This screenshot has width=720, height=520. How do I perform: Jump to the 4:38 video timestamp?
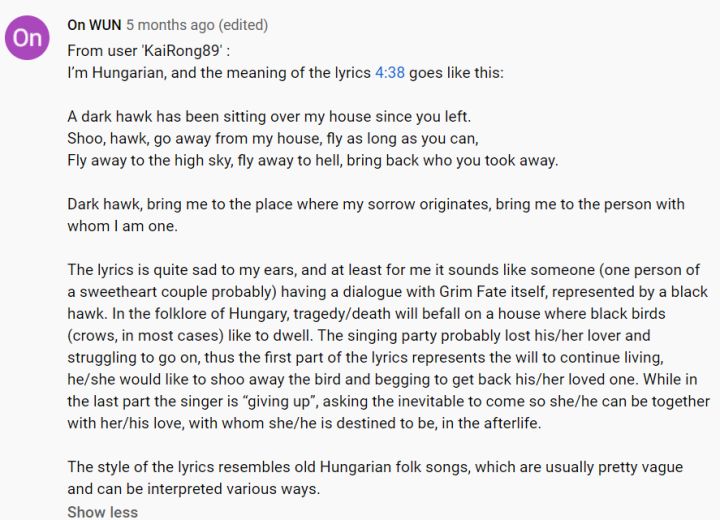[x=390, y=73]
